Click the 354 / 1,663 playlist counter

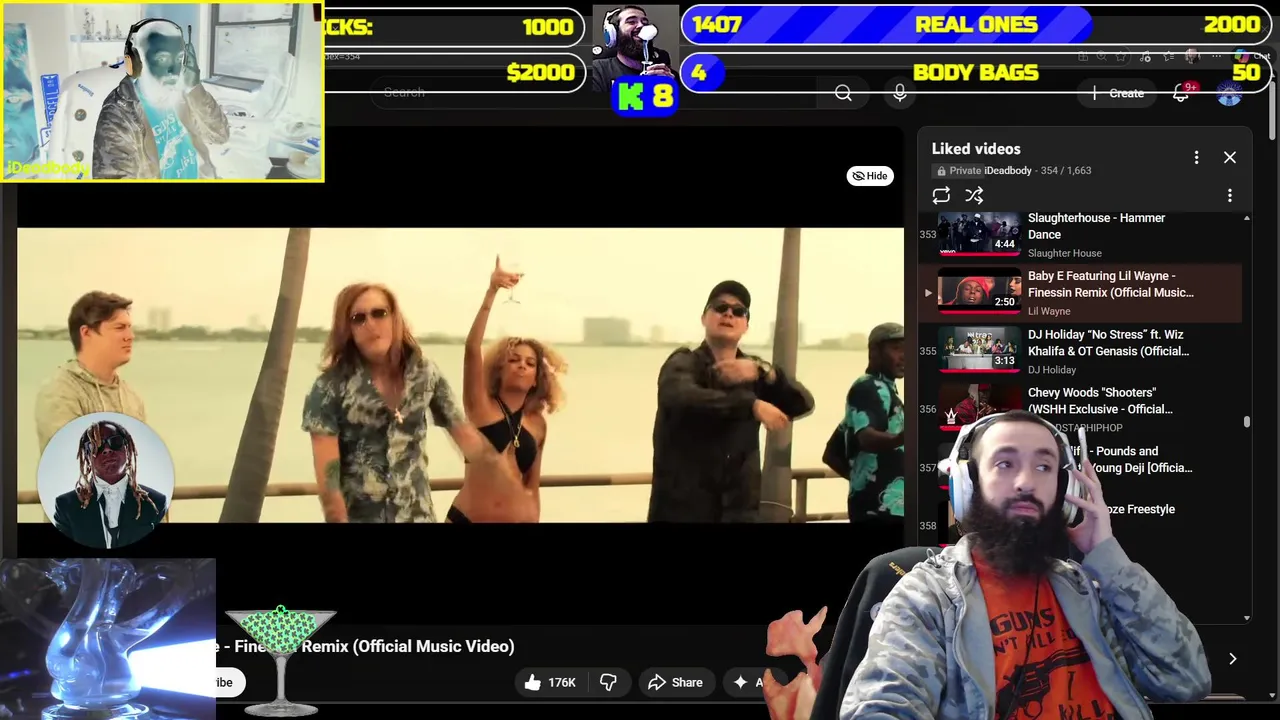point(1065,171)
